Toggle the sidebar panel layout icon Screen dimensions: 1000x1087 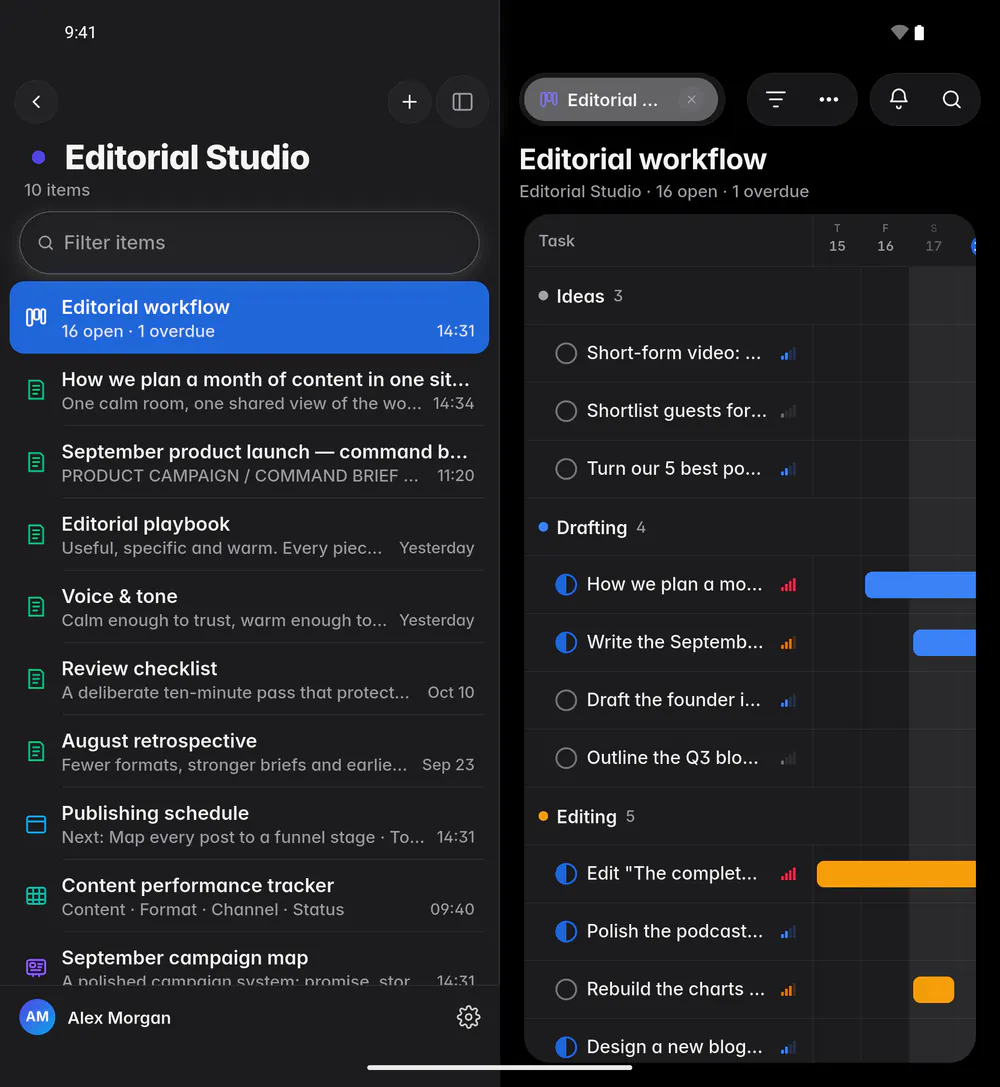click(x=462, y=102)
